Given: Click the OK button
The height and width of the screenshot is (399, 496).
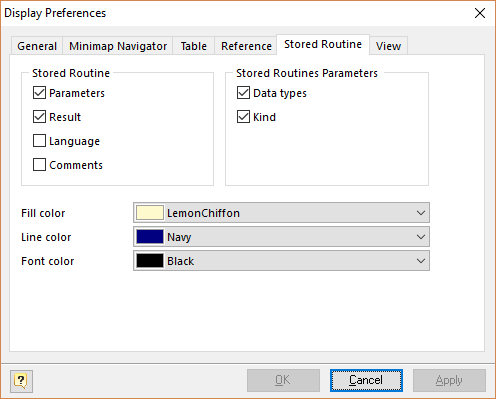Looking at the screenshot, I should (283, 380).
